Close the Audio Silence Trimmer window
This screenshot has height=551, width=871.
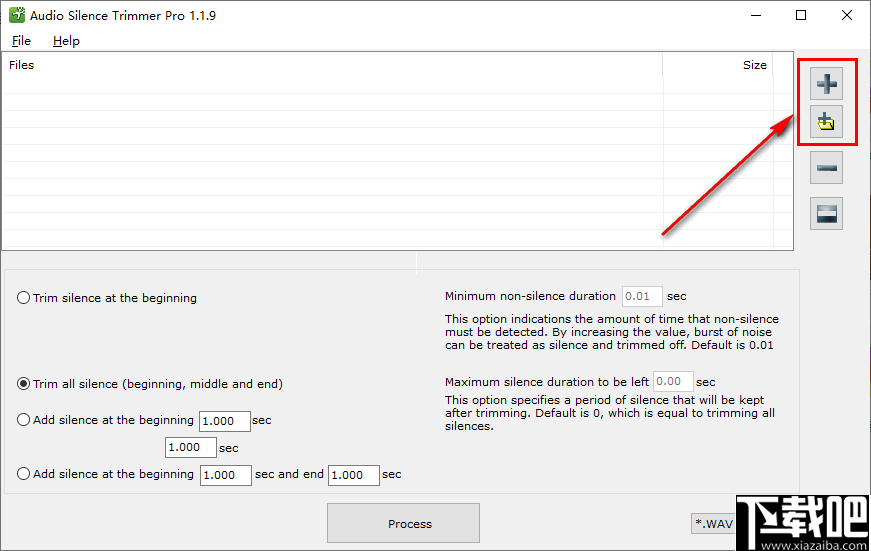pos(847,15)
